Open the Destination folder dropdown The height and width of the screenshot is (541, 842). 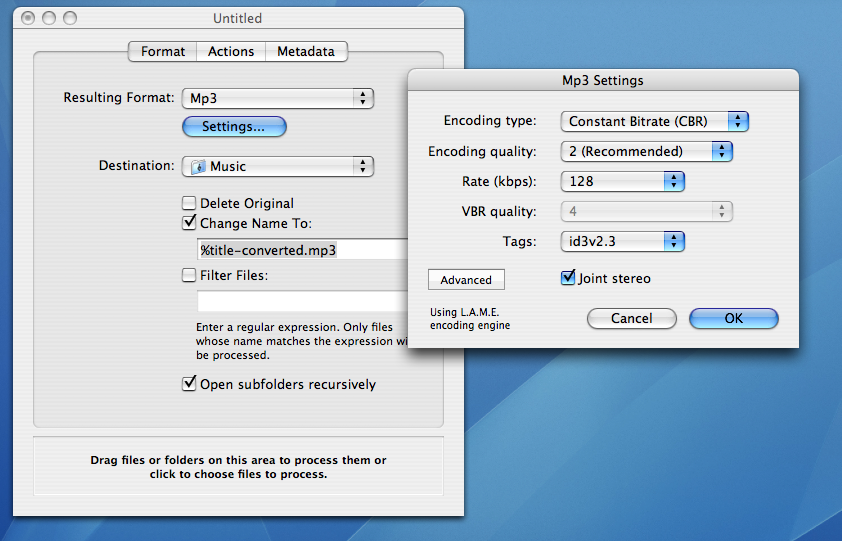277,167
